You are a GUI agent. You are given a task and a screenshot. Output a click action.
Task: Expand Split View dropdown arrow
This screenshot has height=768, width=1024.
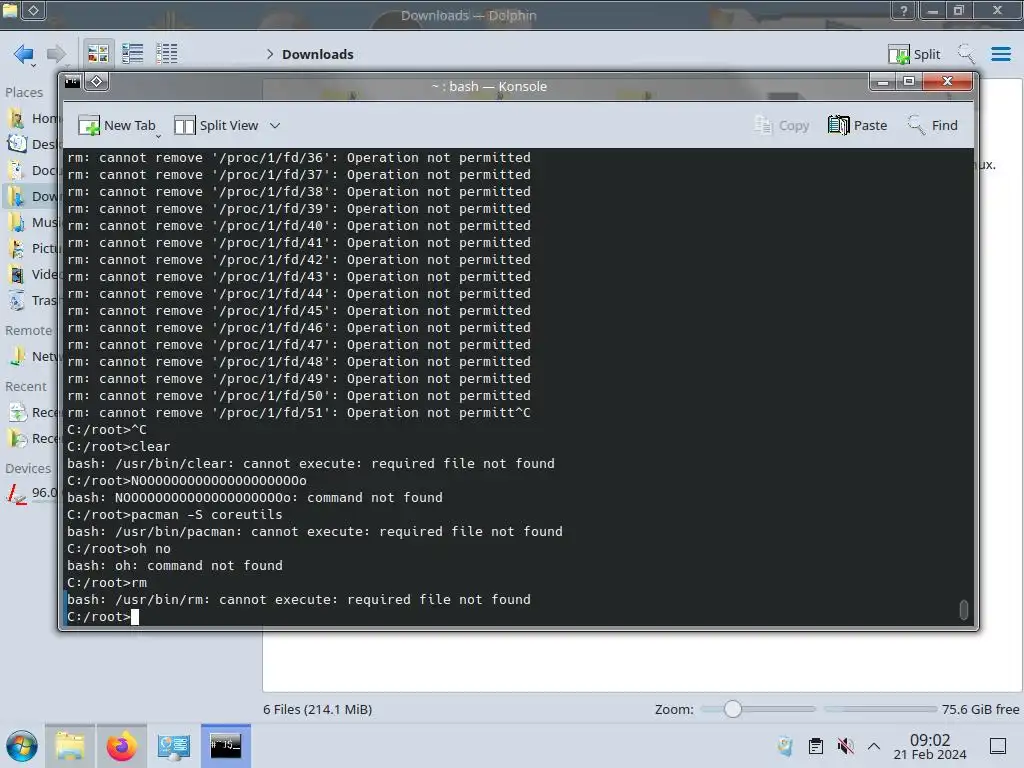tap(275, 125)
